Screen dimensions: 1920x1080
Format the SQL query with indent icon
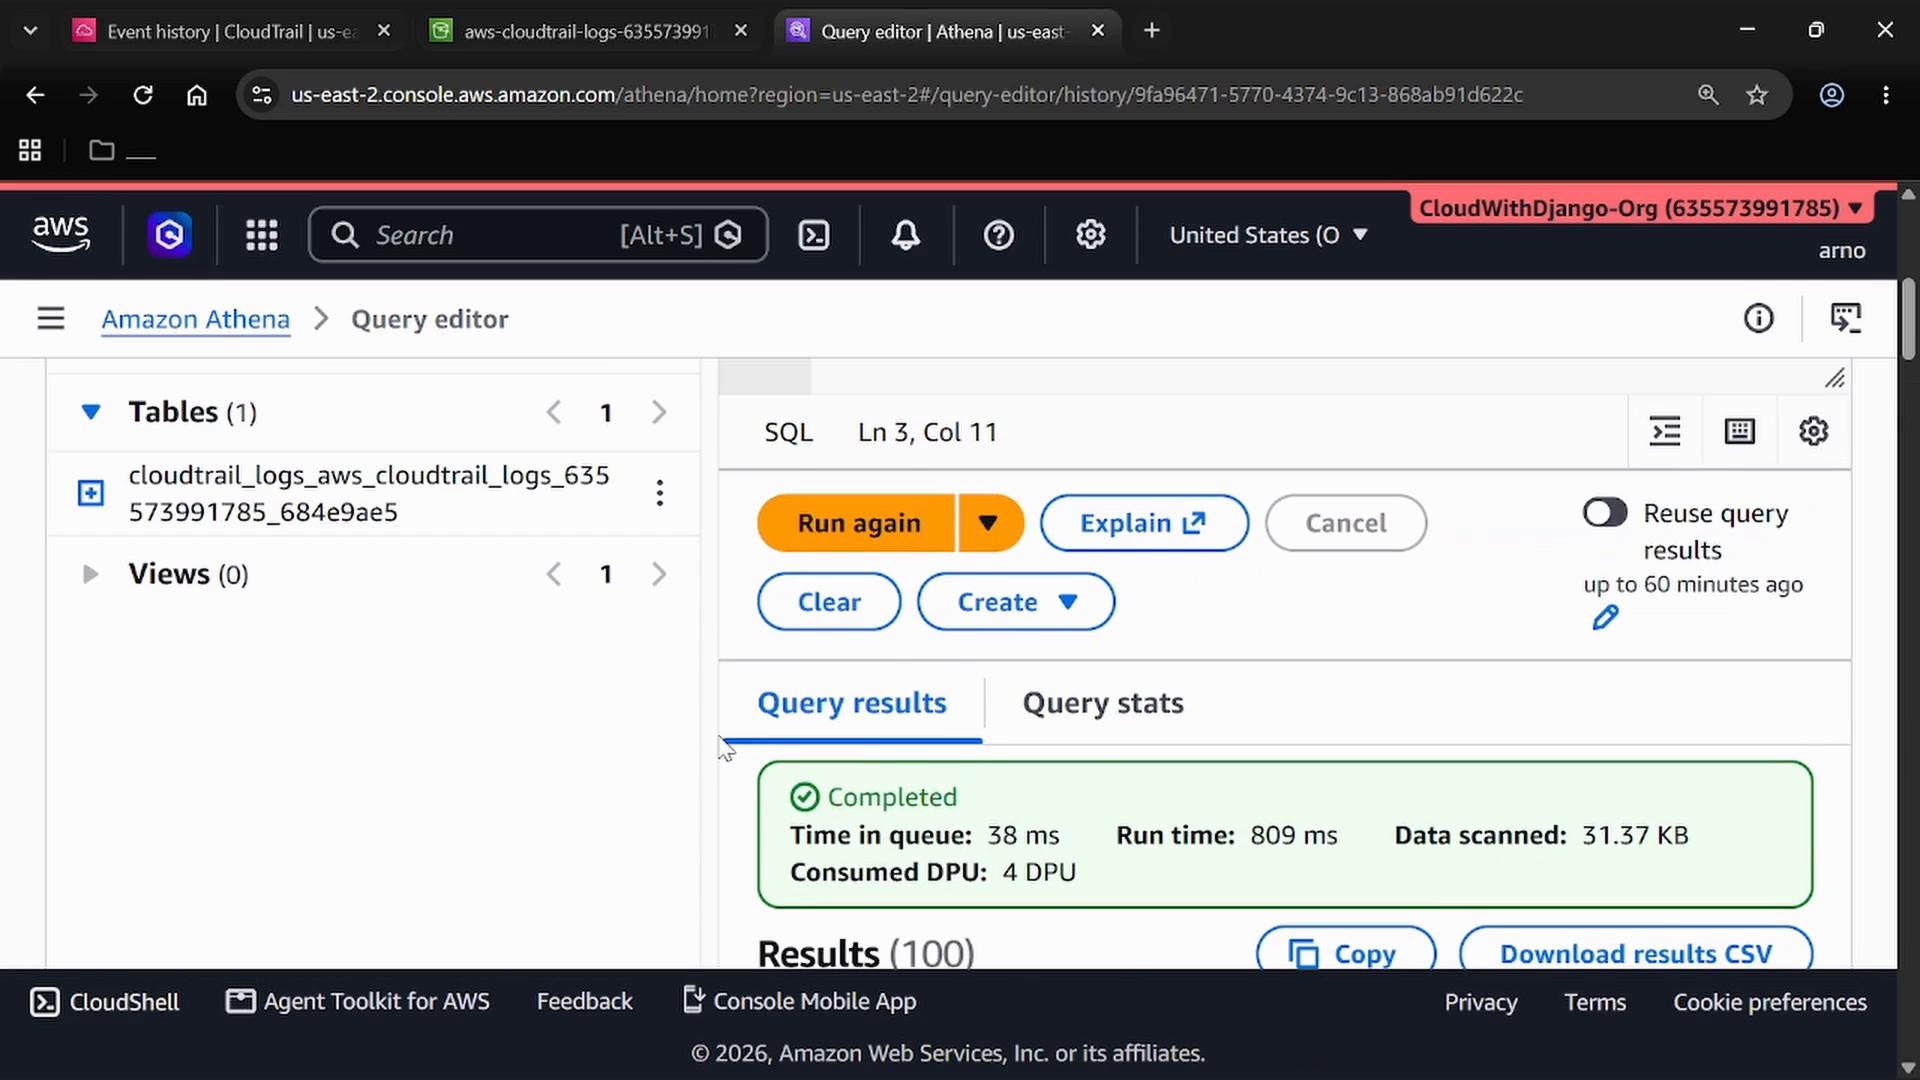[x=1665, y=432]
